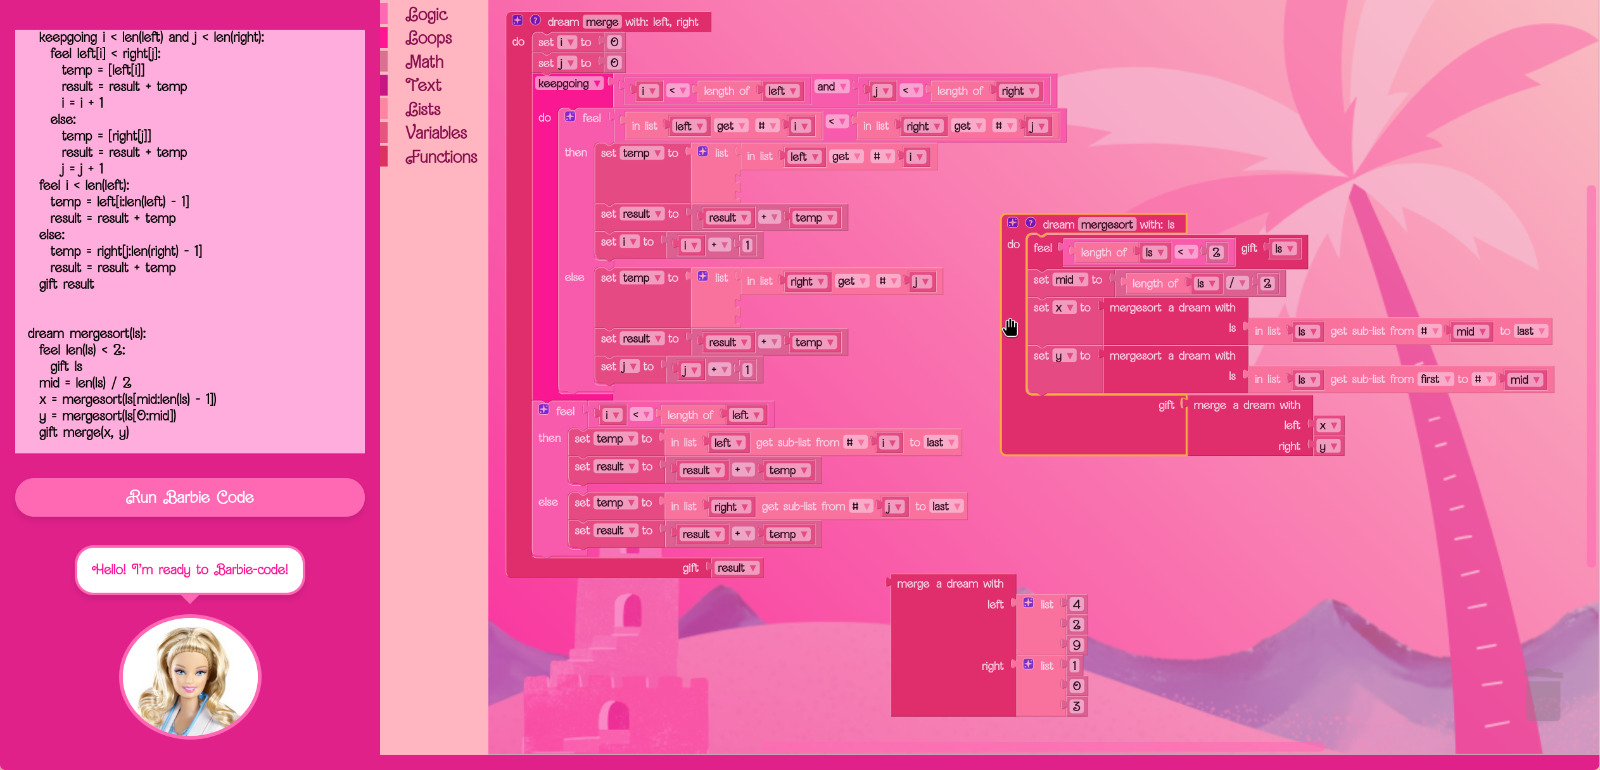Open the keepgoing loop mode dropdown

pyautogui.click(x=569, y=84)
